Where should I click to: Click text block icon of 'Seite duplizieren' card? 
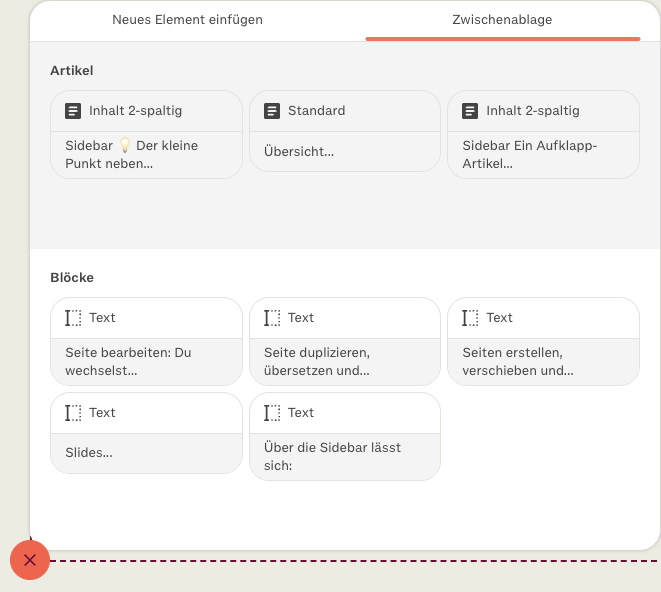[272, 318]
